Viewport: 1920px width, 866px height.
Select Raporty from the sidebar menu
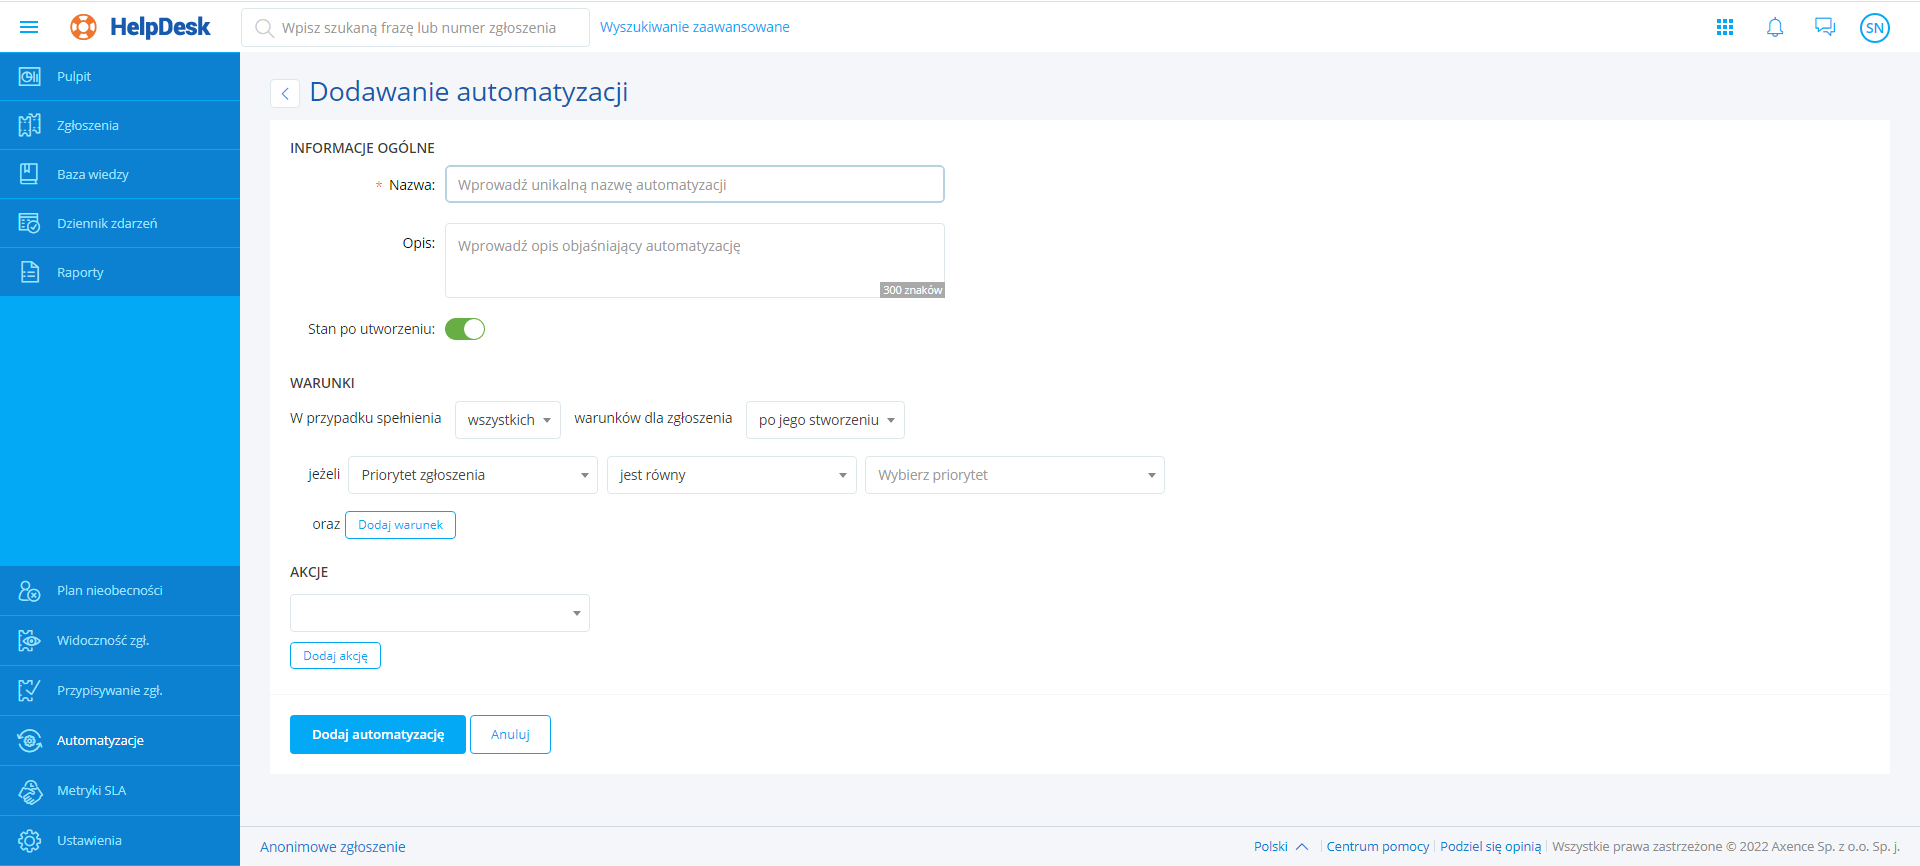tap(80, 272)
